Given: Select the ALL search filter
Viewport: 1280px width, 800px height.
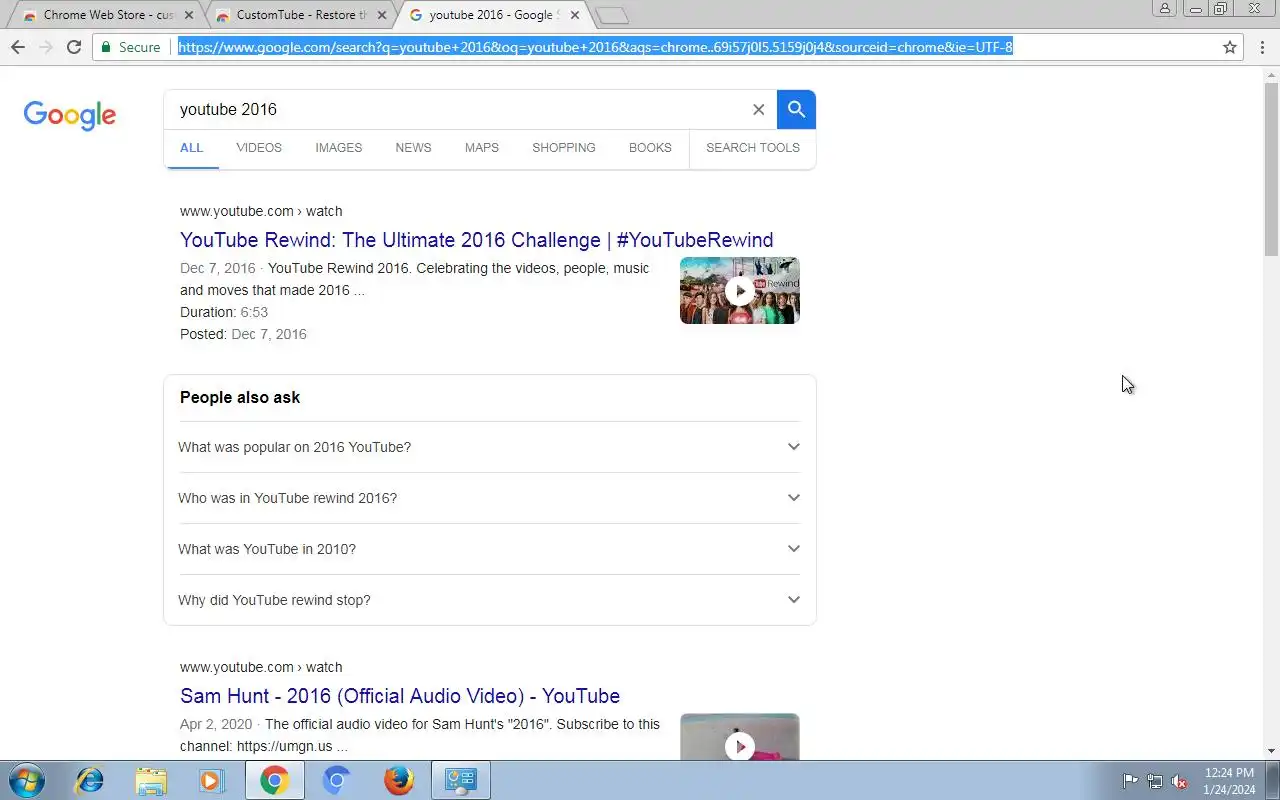Looking at the screenshot, I should tap(191, 148).
